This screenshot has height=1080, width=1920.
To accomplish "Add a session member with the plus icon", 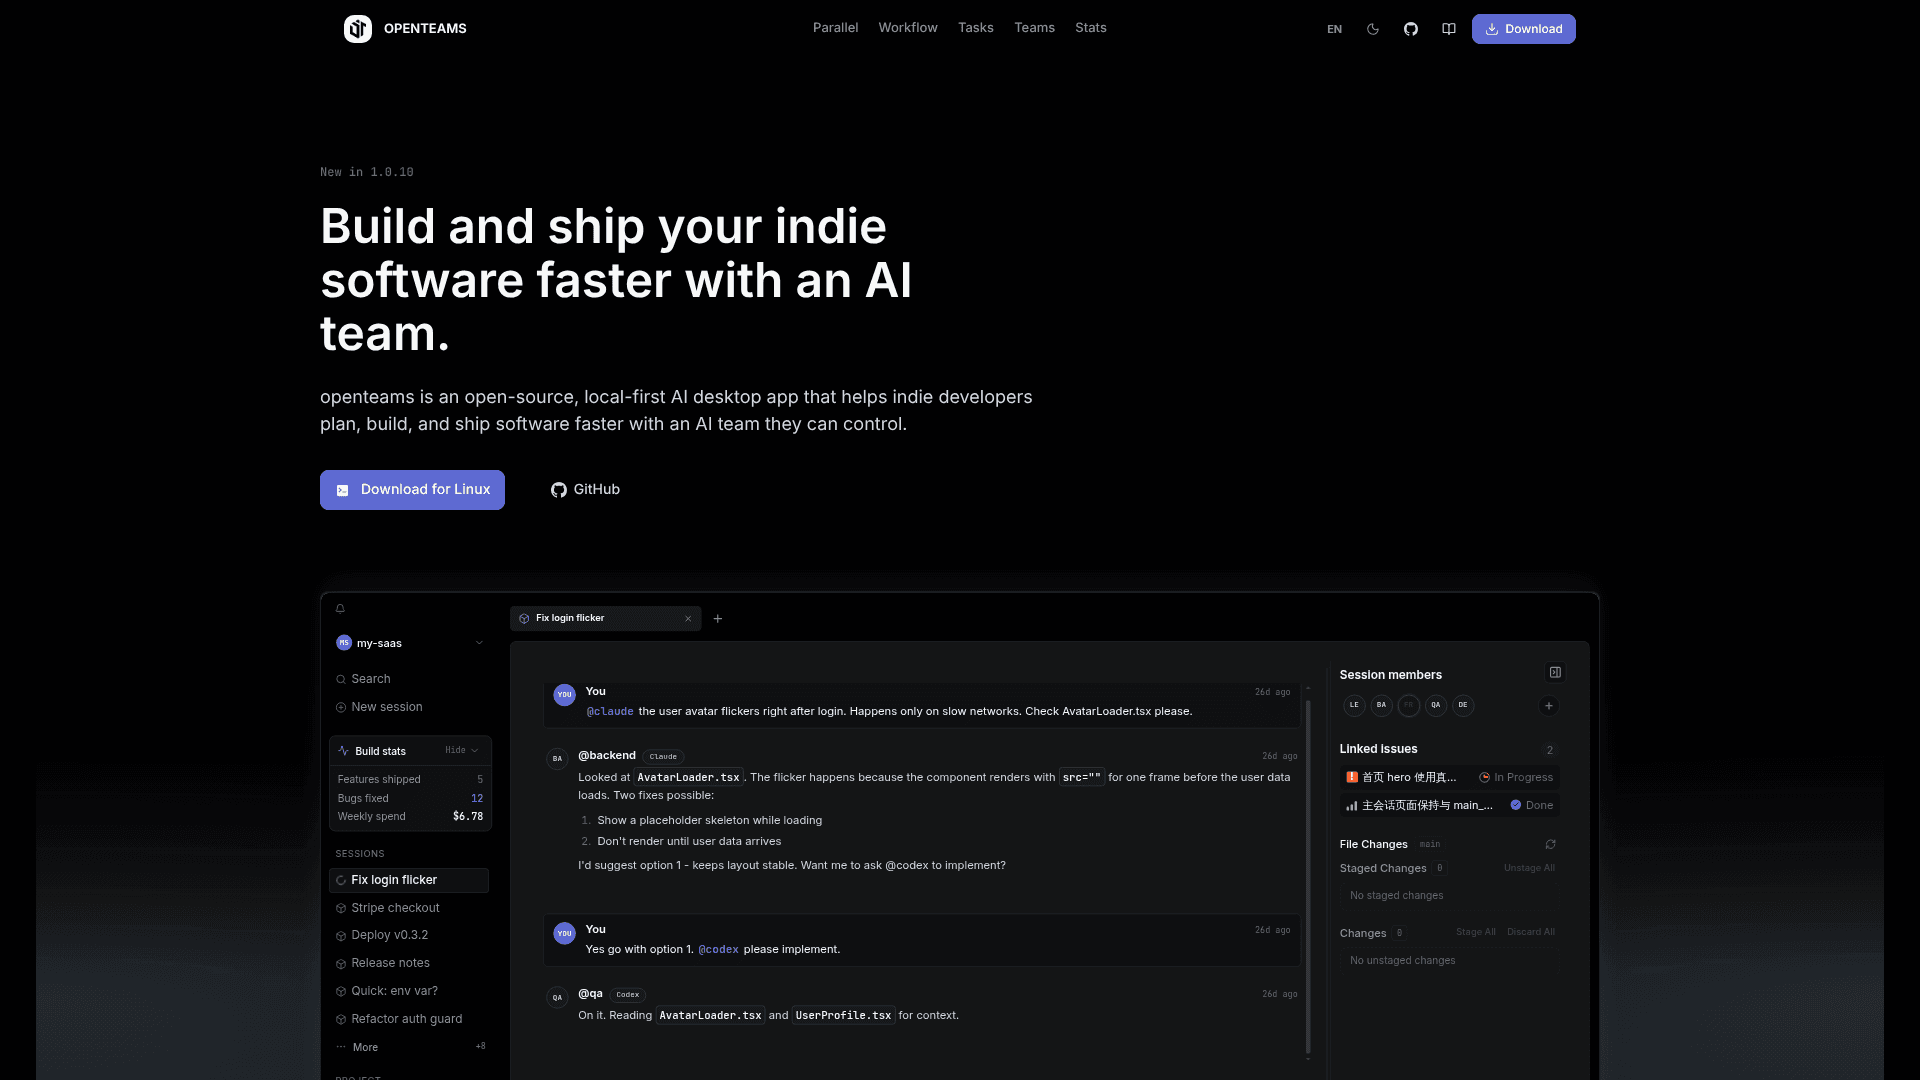I will 1549,706.
